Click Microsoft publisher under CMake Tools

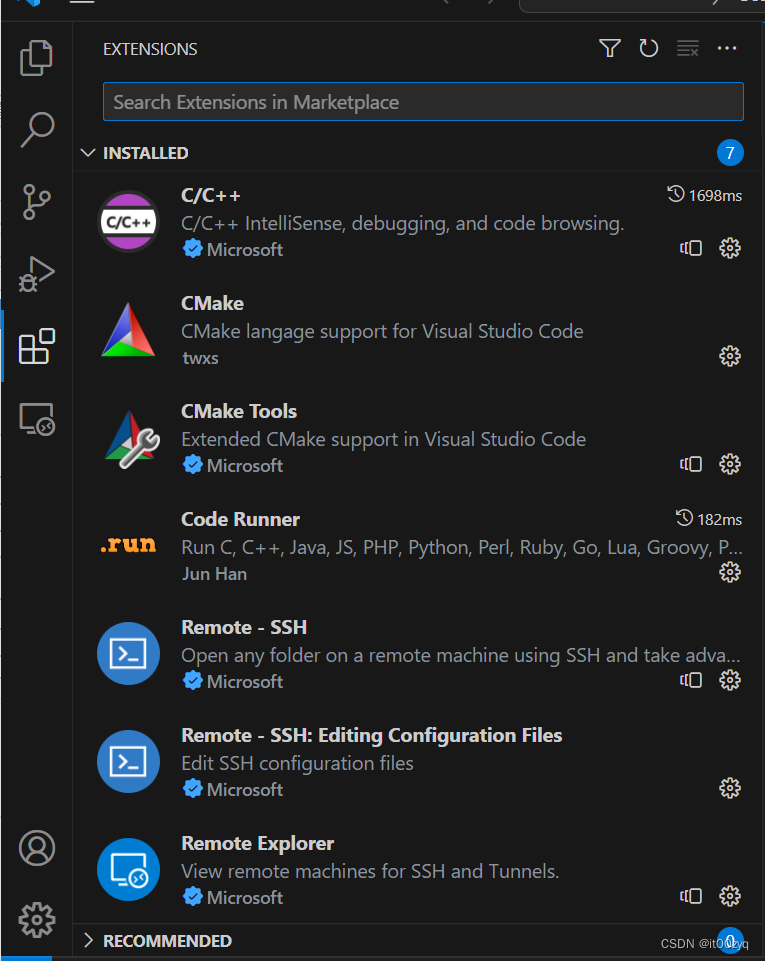pos(245,465)
